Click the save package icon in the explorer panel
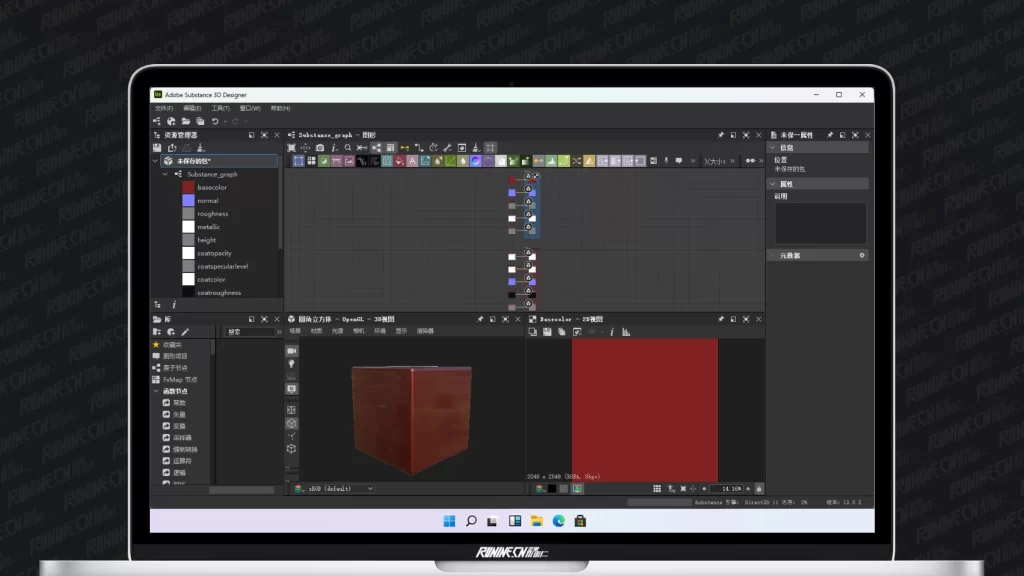The image size is (1024, 576). (x=157, y=148)
